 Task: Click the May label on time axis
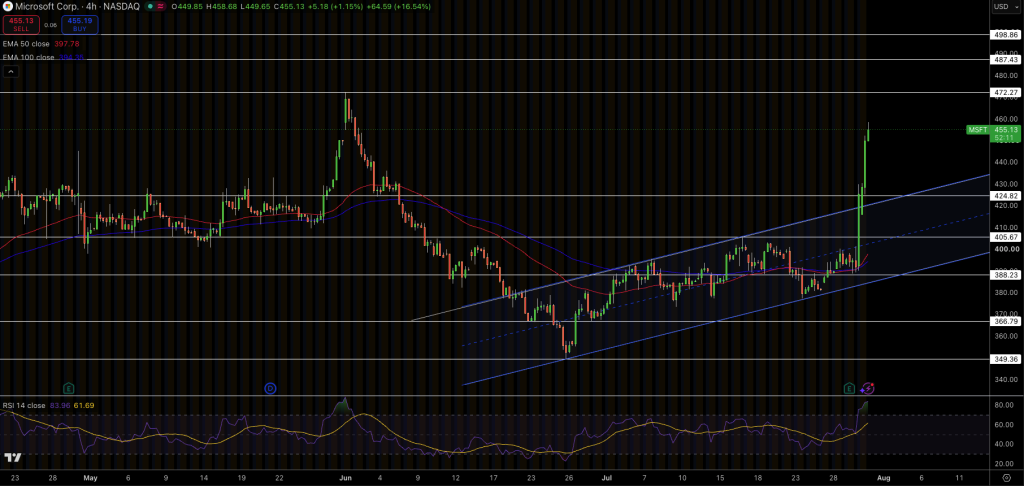coord(90,478)
